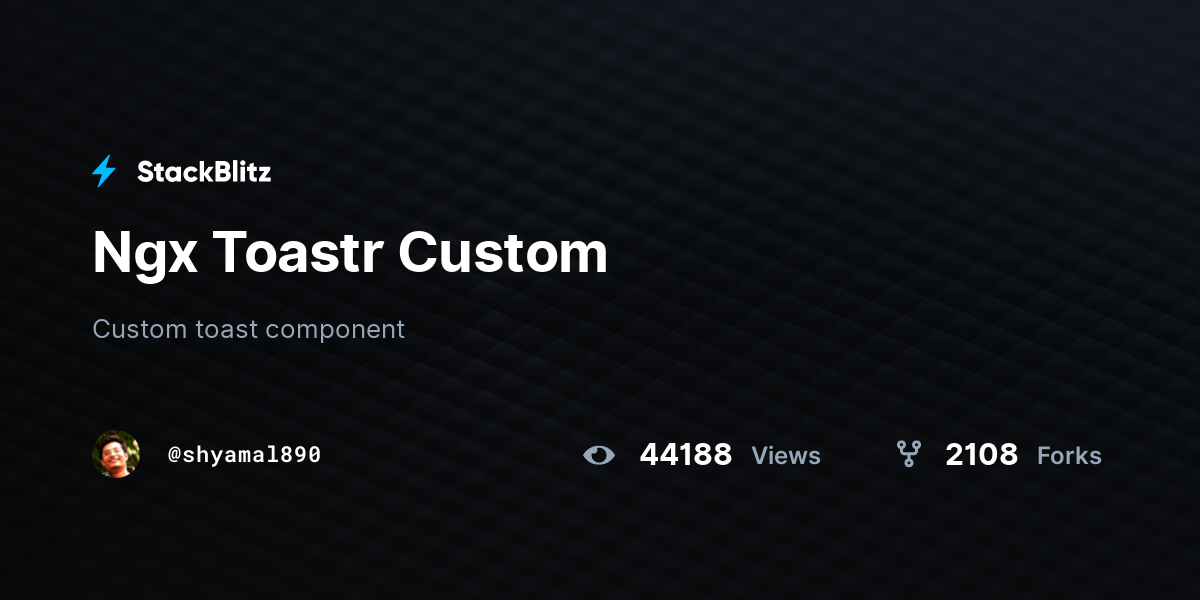Click the word Custom in large title
Image resolution: width=1200 pixels, height=600 pixels.
503,253
